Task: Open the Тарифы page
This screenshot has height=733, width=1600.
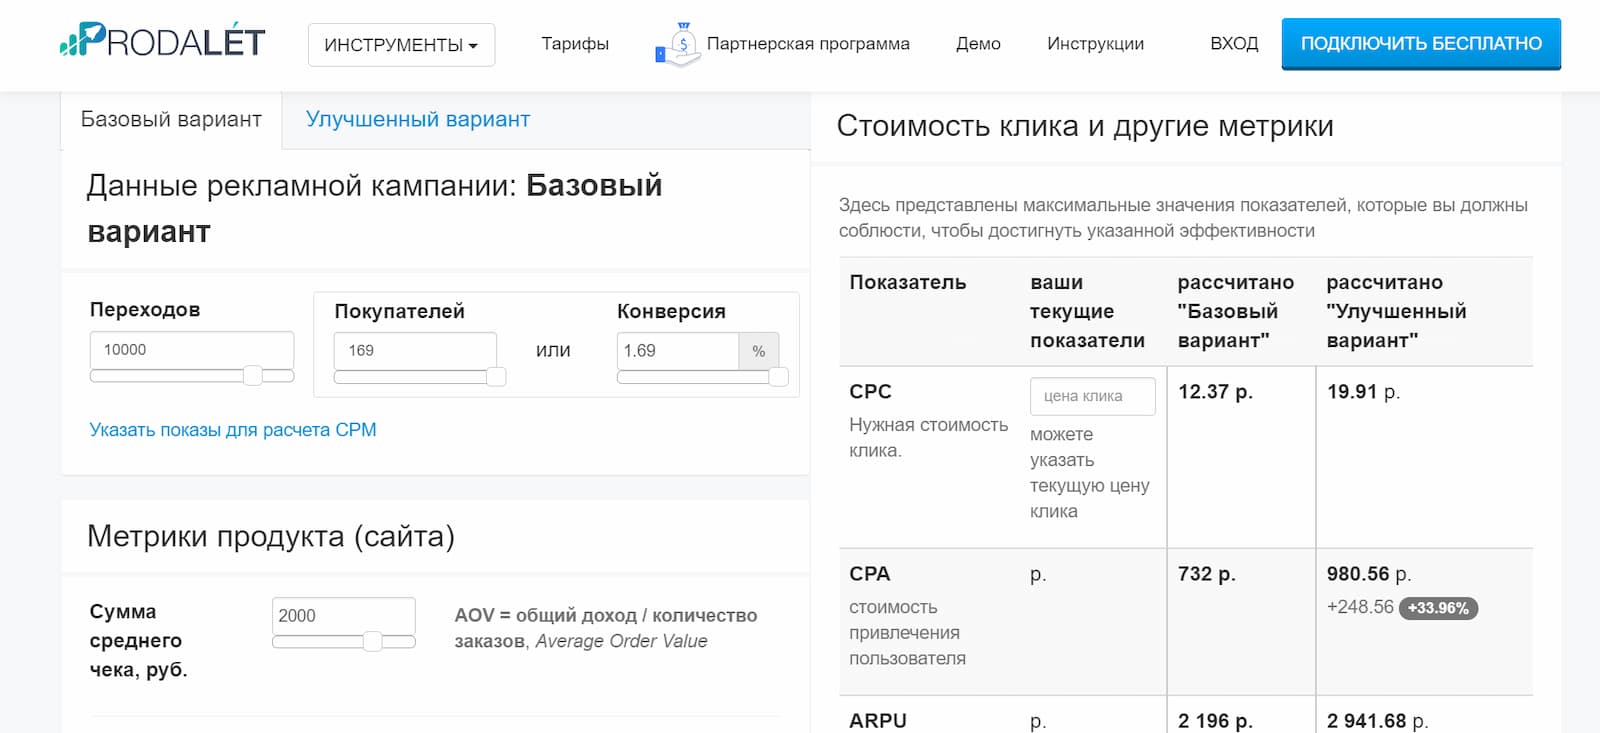Action: [x=575, y=44]
